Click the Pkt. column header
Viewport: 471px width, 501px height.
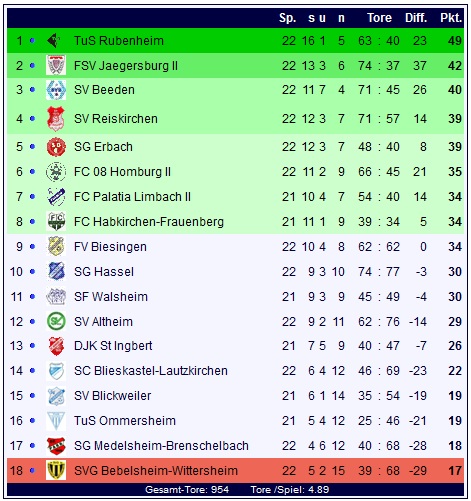click(x=451, y=18)
